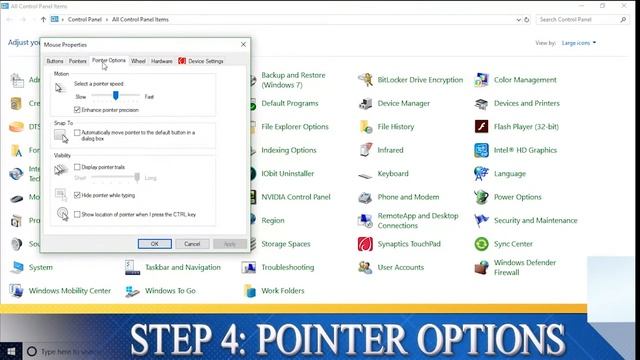Click the Infrared icon

pyautogui.click(x=365, y=150)
